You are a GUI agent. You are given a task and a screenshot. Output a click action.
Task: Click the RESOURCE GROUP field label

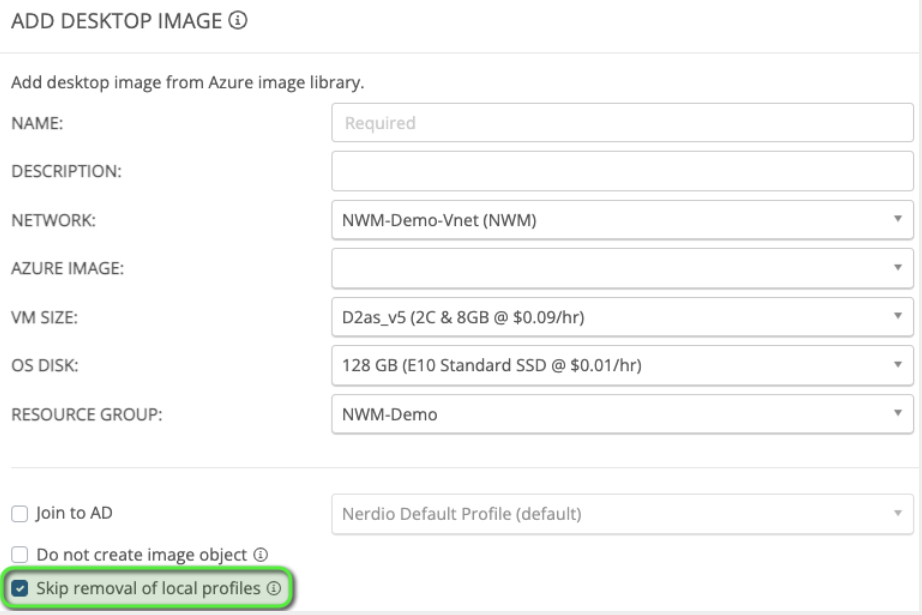pyautogui.click(x=86, y=414)
